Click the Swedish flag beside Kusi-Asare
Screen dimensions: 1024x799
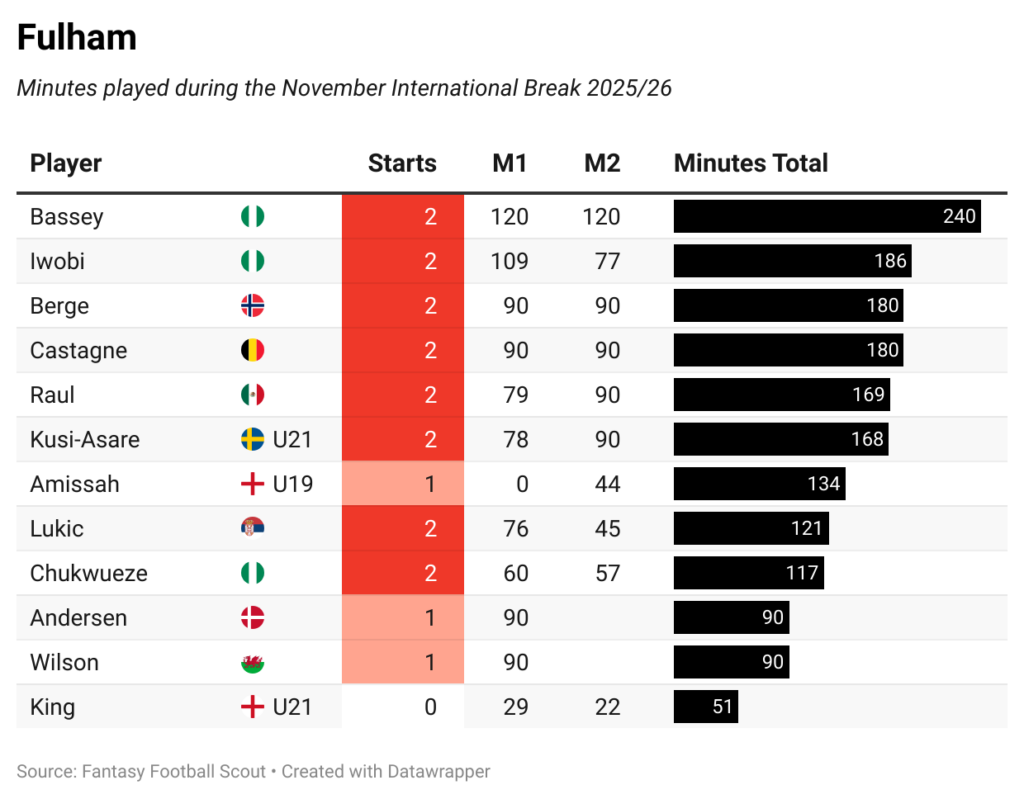point(252,440)
